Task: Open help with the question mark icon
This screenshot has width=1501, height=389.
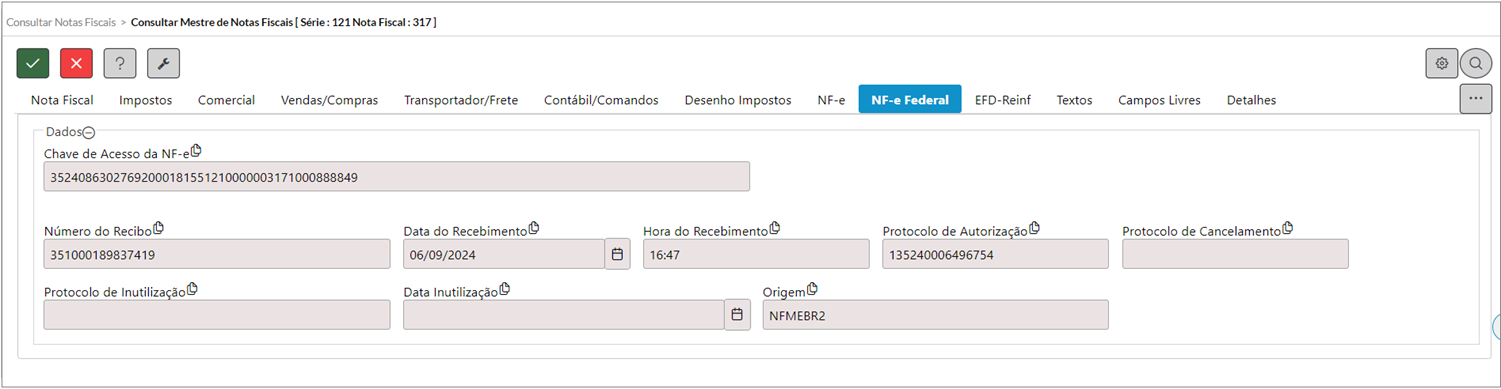Action: pos(120,63)
